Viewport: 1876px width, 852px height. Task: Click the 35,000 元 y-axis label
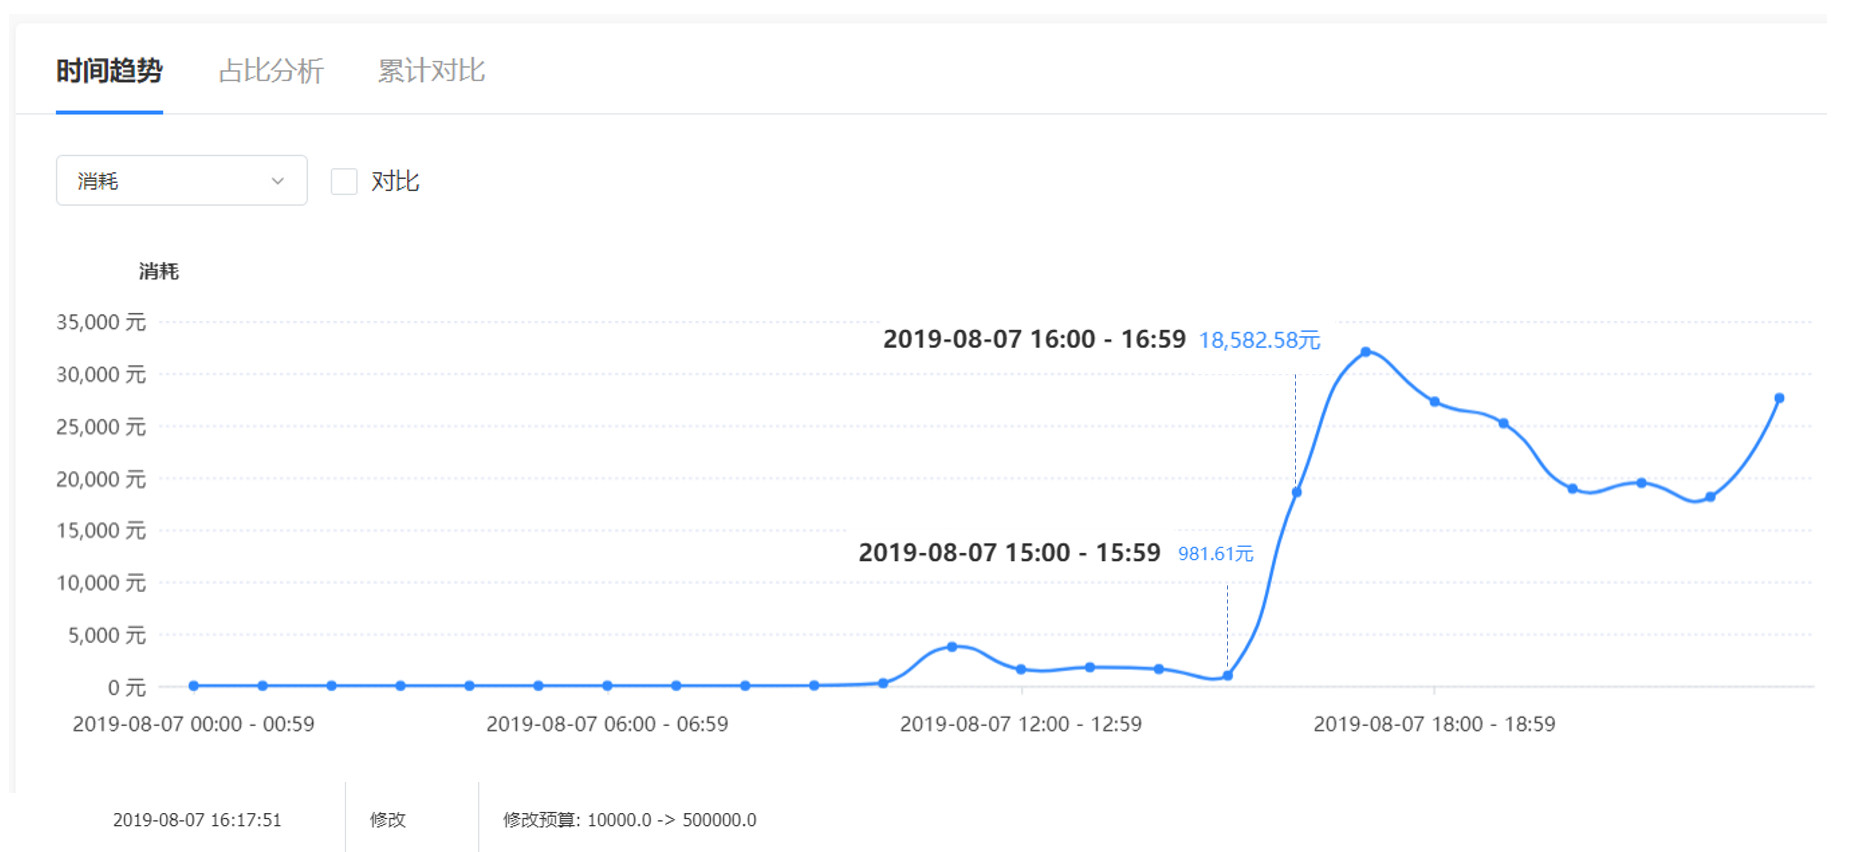click(101, 322)
